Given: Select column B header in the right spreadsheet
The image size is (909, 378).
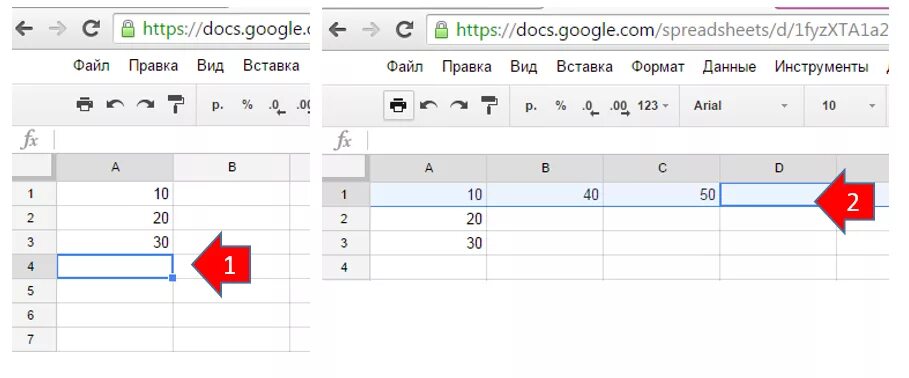Looking at the screenshot, I should 545,168.
